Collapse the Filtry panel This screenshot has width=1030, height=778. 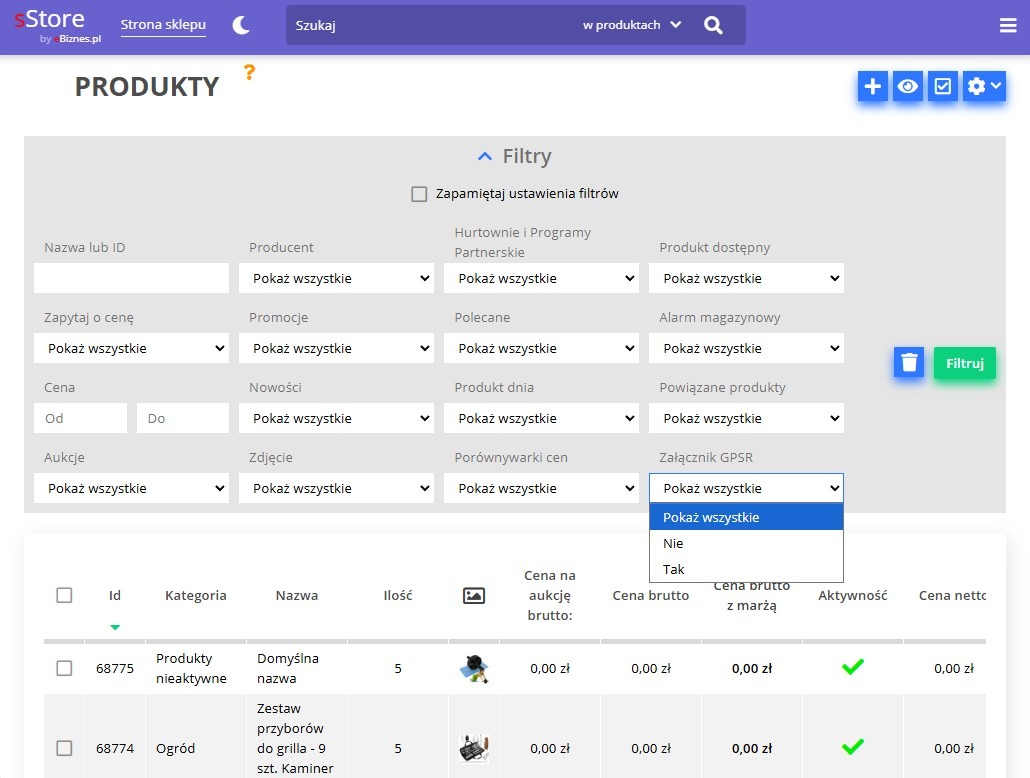515,157
